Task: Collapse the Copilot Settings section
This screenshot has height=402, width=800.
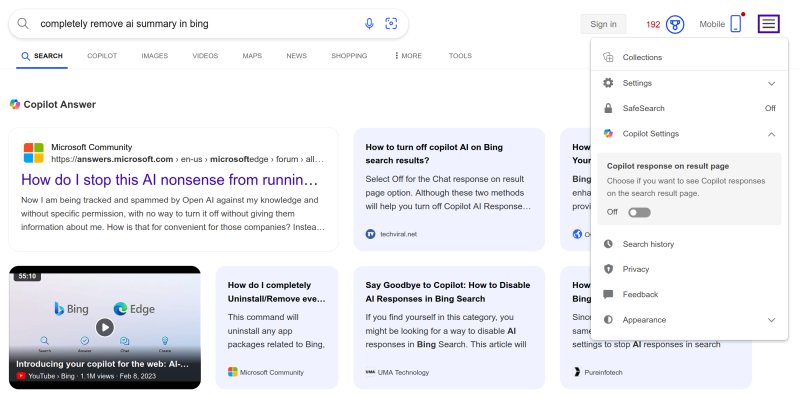Action: [x=771, y=134]
